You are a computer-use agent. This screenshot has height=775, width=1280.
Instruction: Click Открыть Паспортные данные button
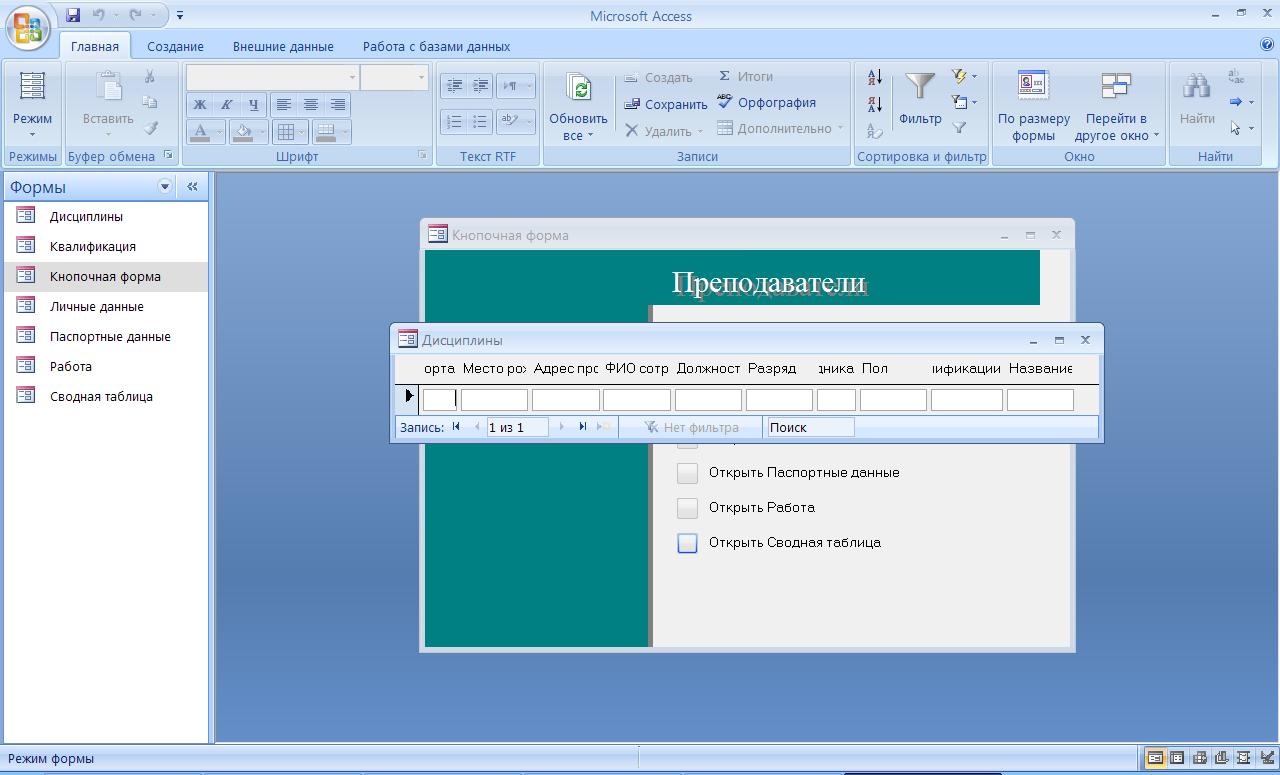[687, 473]
